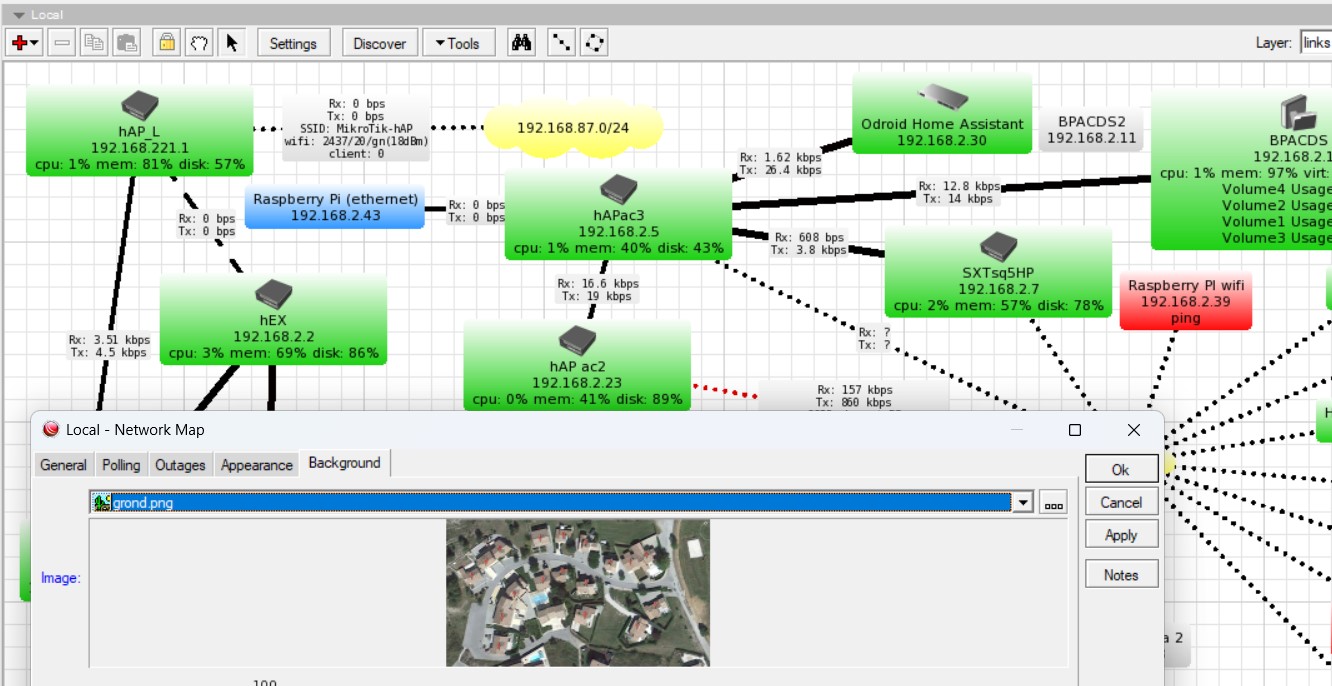Select the hand drag tool
Viewport: 1332px width, 686px height.
click(199, 43)
